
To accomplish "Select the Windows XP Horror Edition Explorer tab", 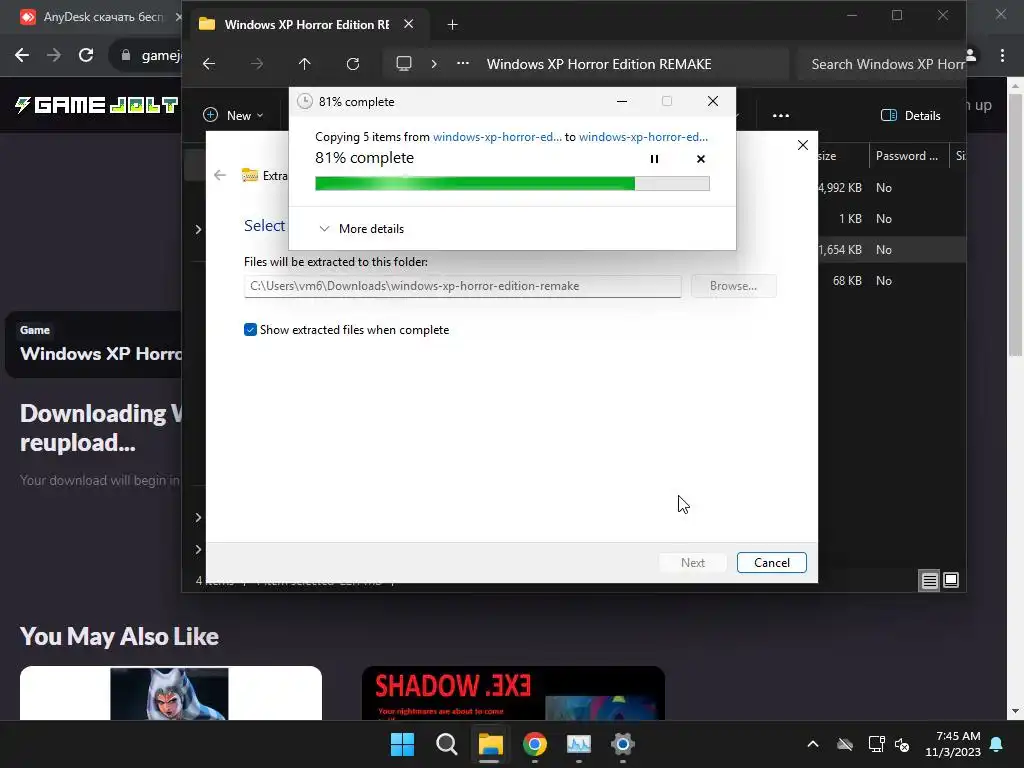I will pos(306,25).
